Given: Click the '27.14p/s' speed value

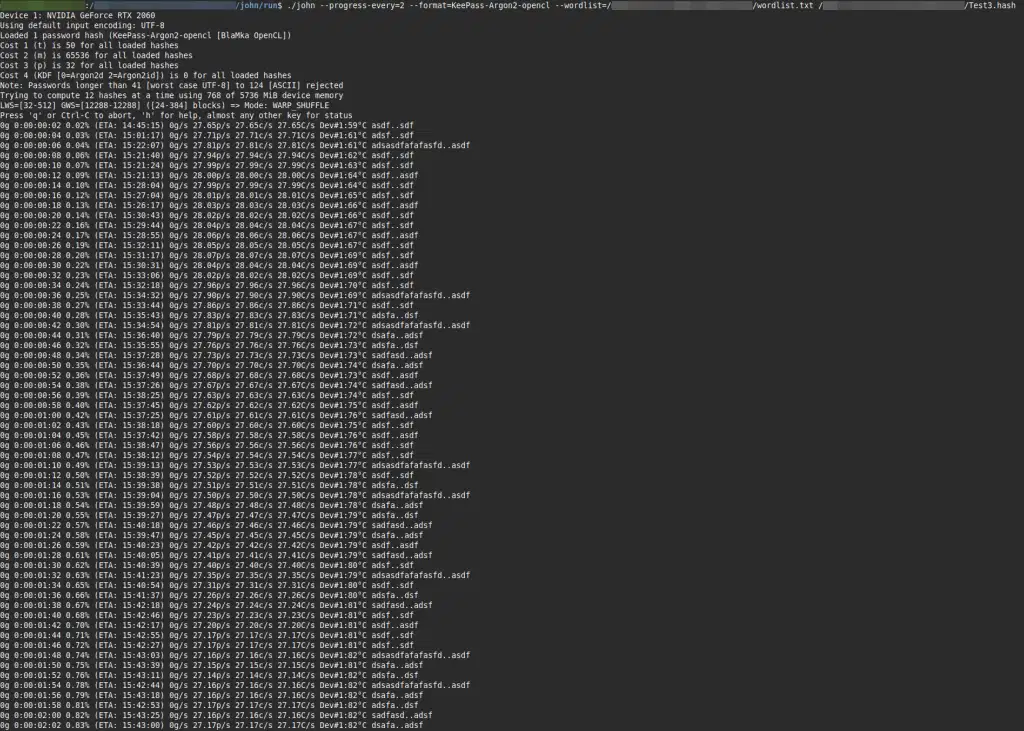Looking at the screenshot, I should [x=211, y=675].
